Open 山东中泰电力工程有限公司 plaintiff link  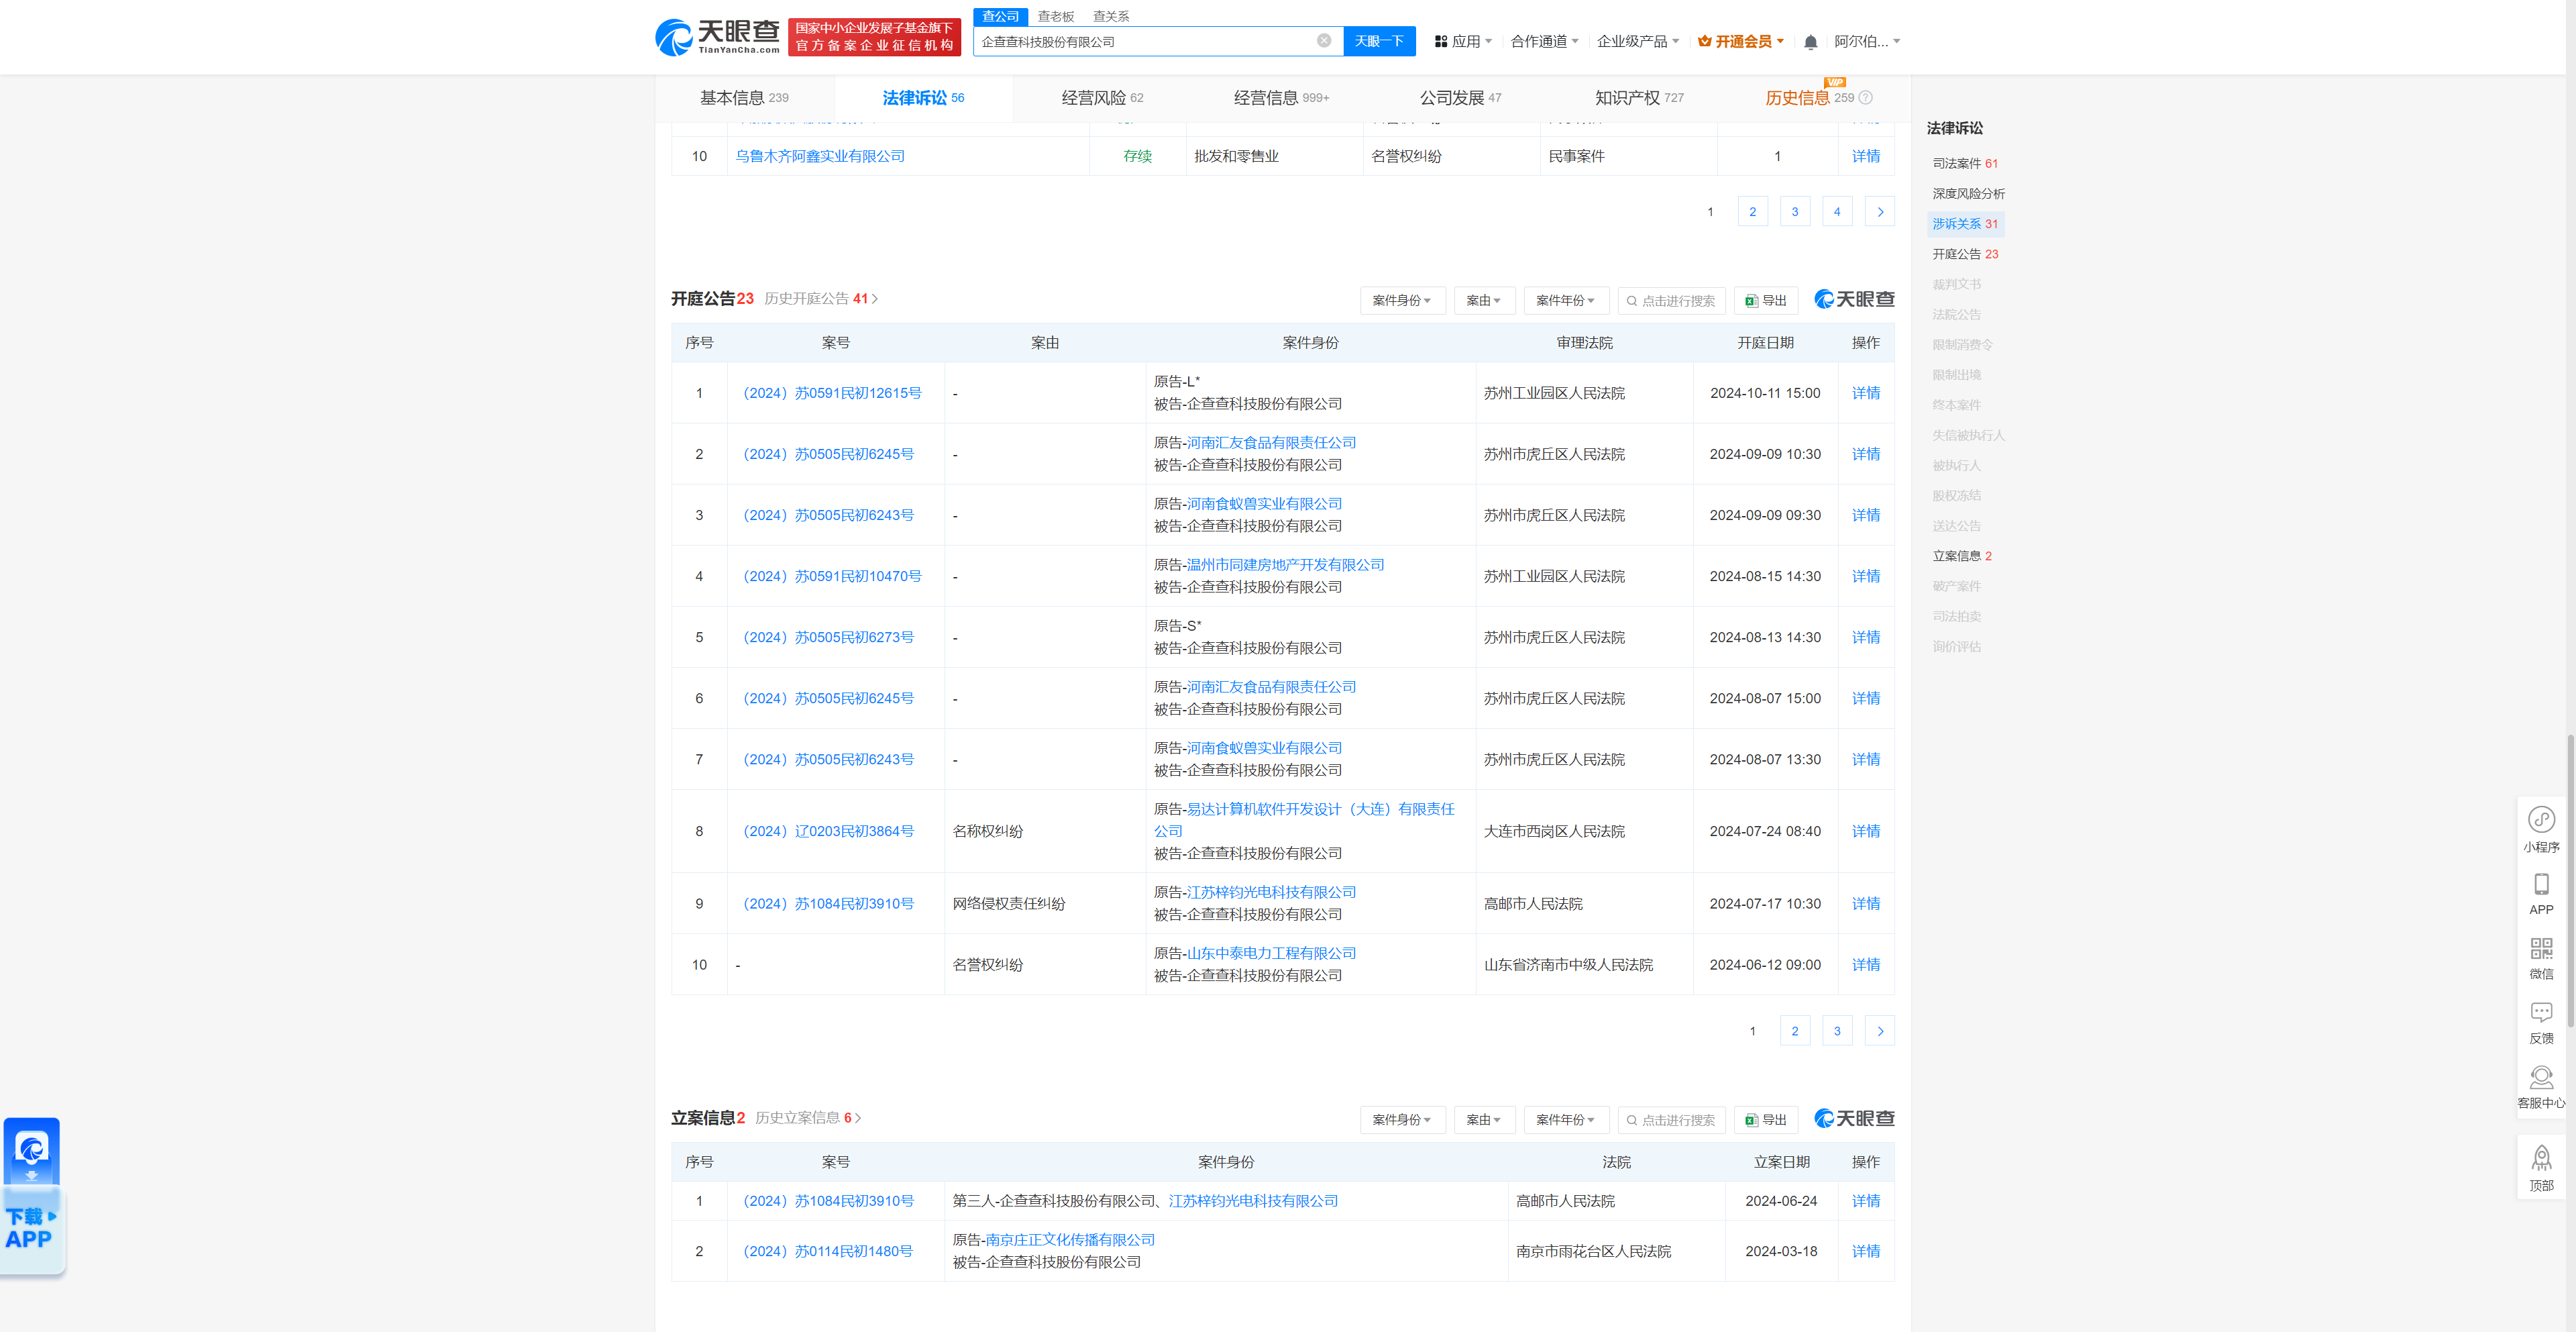coord(1271,953)
